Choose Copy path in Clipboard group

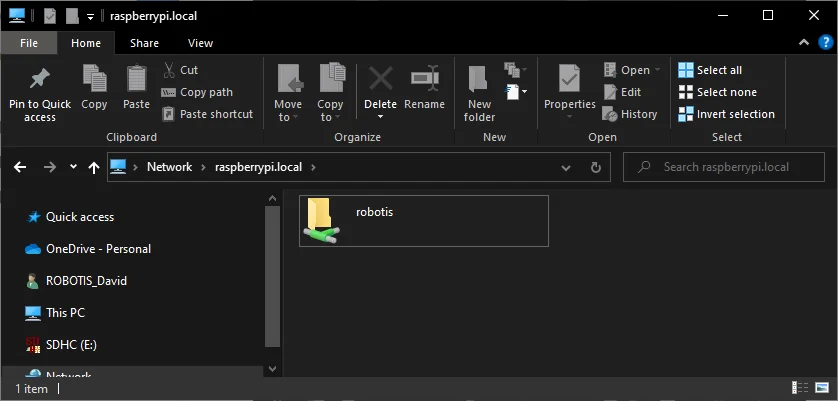pyautogui.click(x=198, y=92)
